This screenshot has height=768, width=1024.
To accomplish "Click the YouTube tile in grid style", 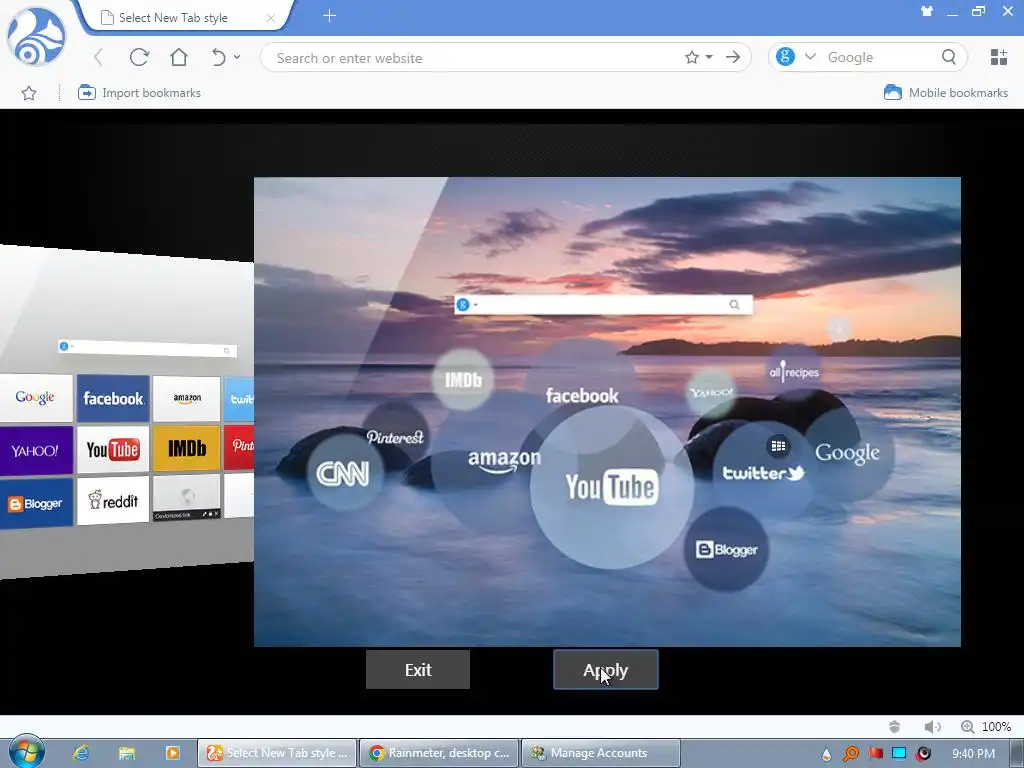I will pos(113,449).
